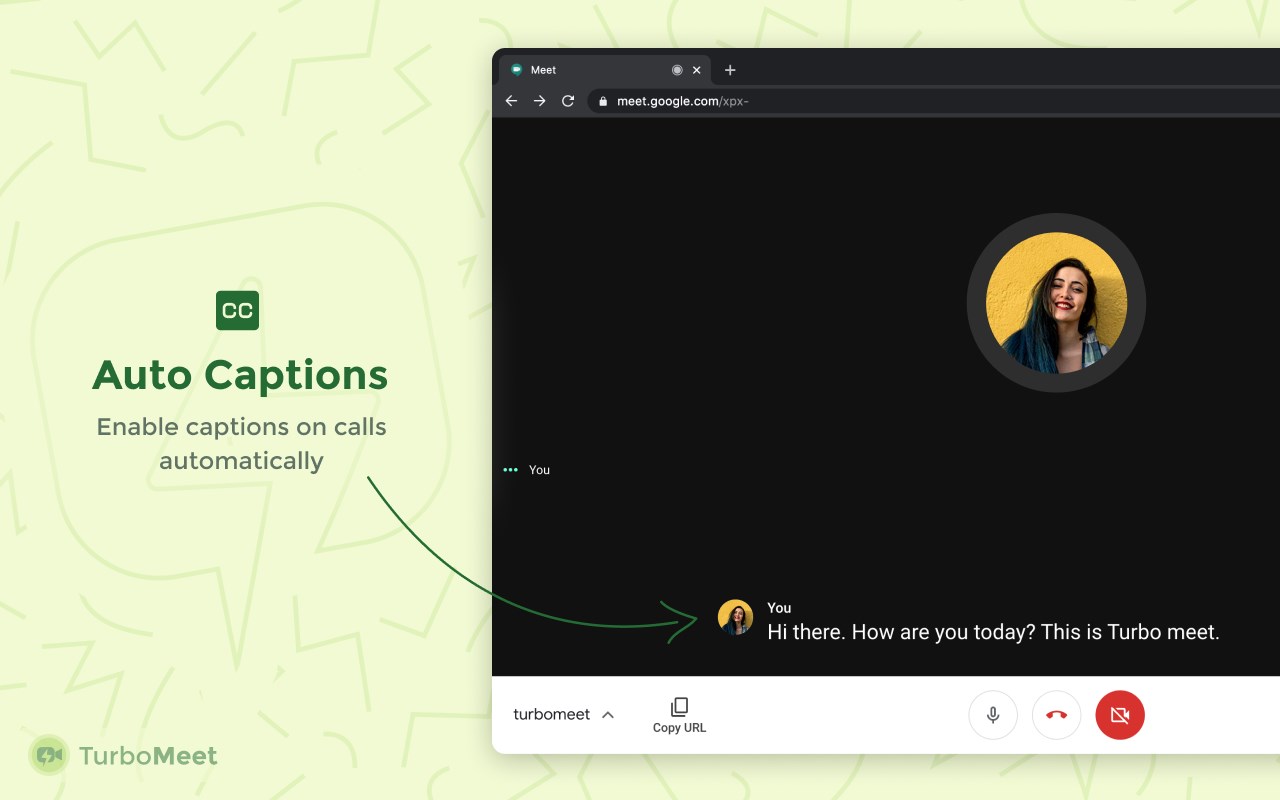Click the Copy URL button
The width and height of the screenshot is (1280, 800).
(680, 716)
